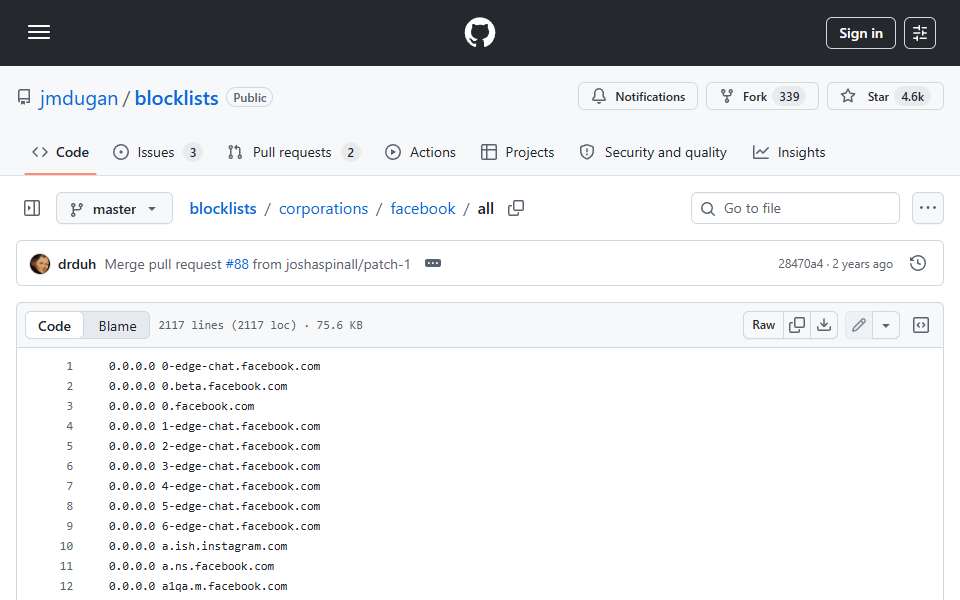Open more file actions ellipsis menu
960x600 pixels.
pyautogui.click(x=928, y=208)
